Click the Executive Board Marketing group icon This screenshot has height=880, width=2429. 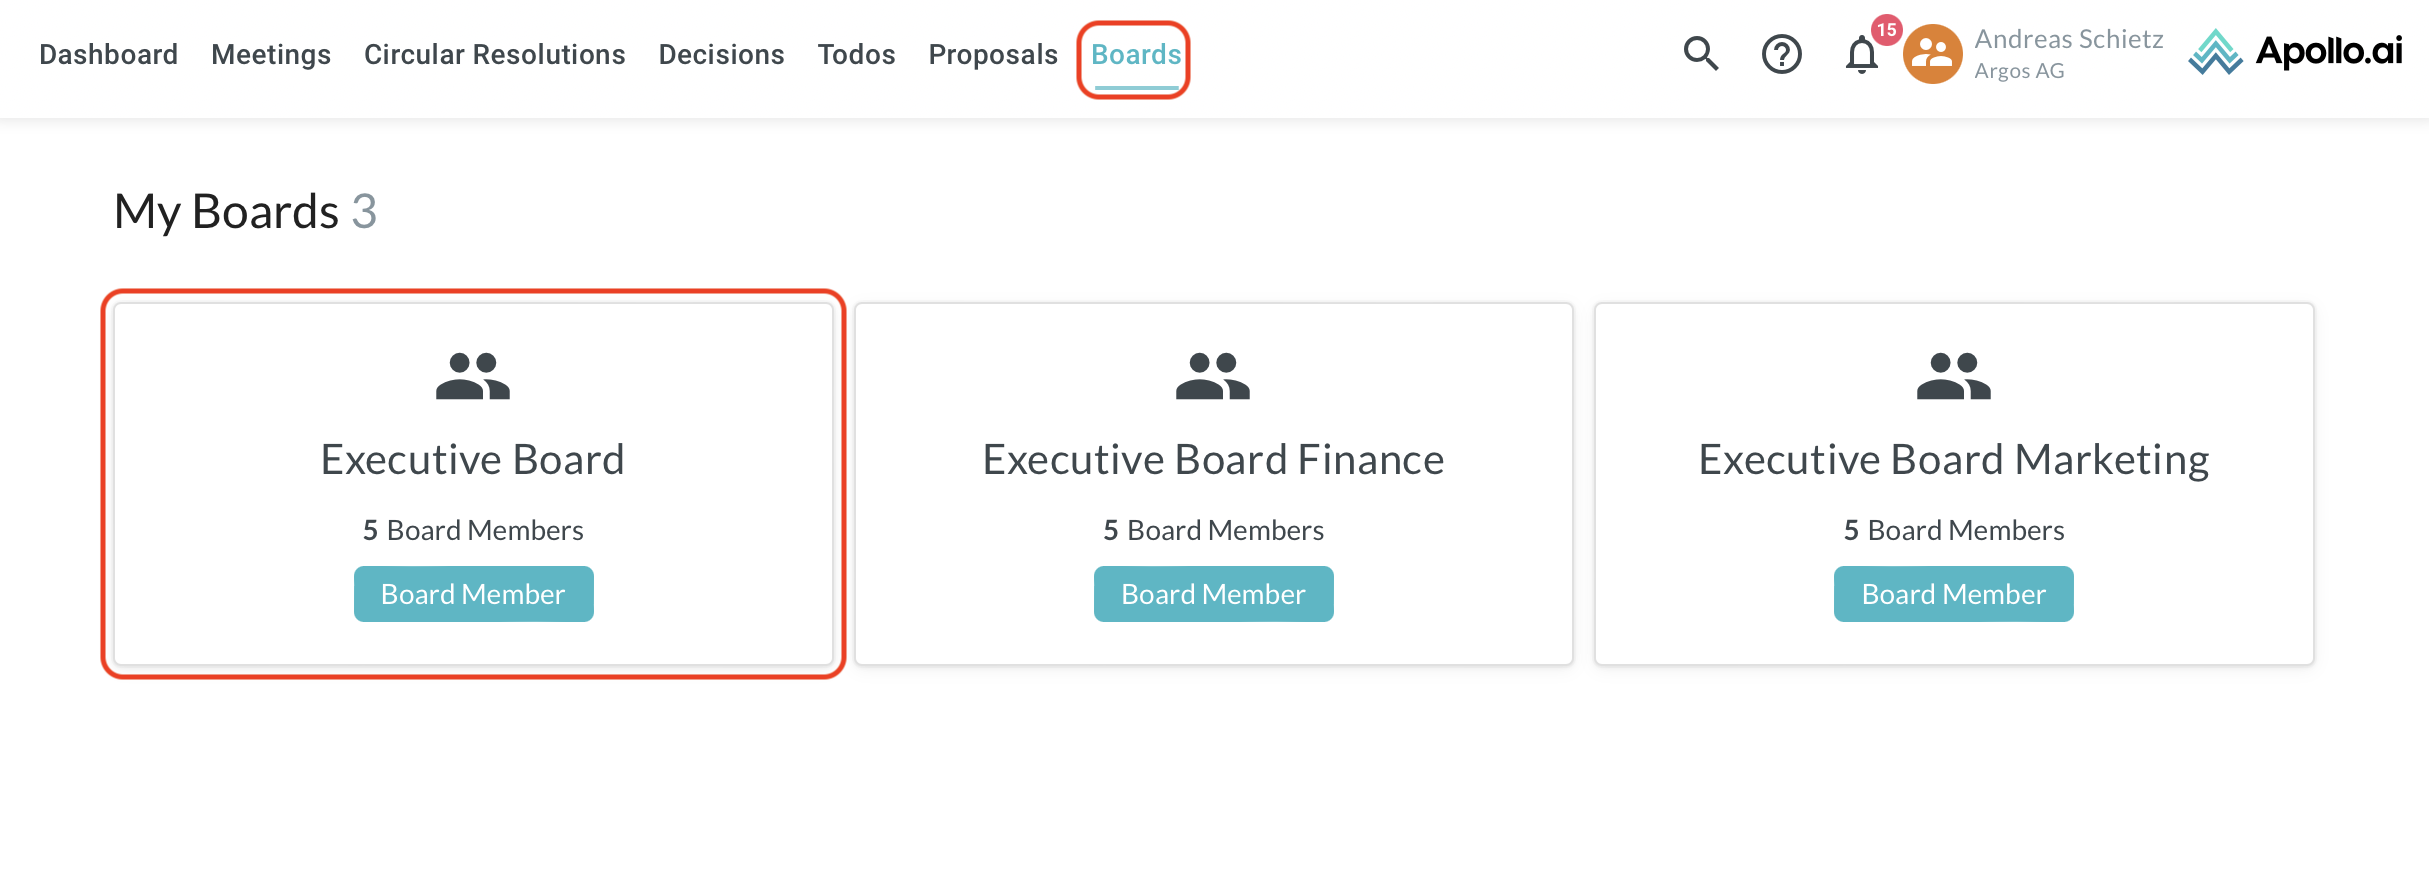(x=1953, y=376)
